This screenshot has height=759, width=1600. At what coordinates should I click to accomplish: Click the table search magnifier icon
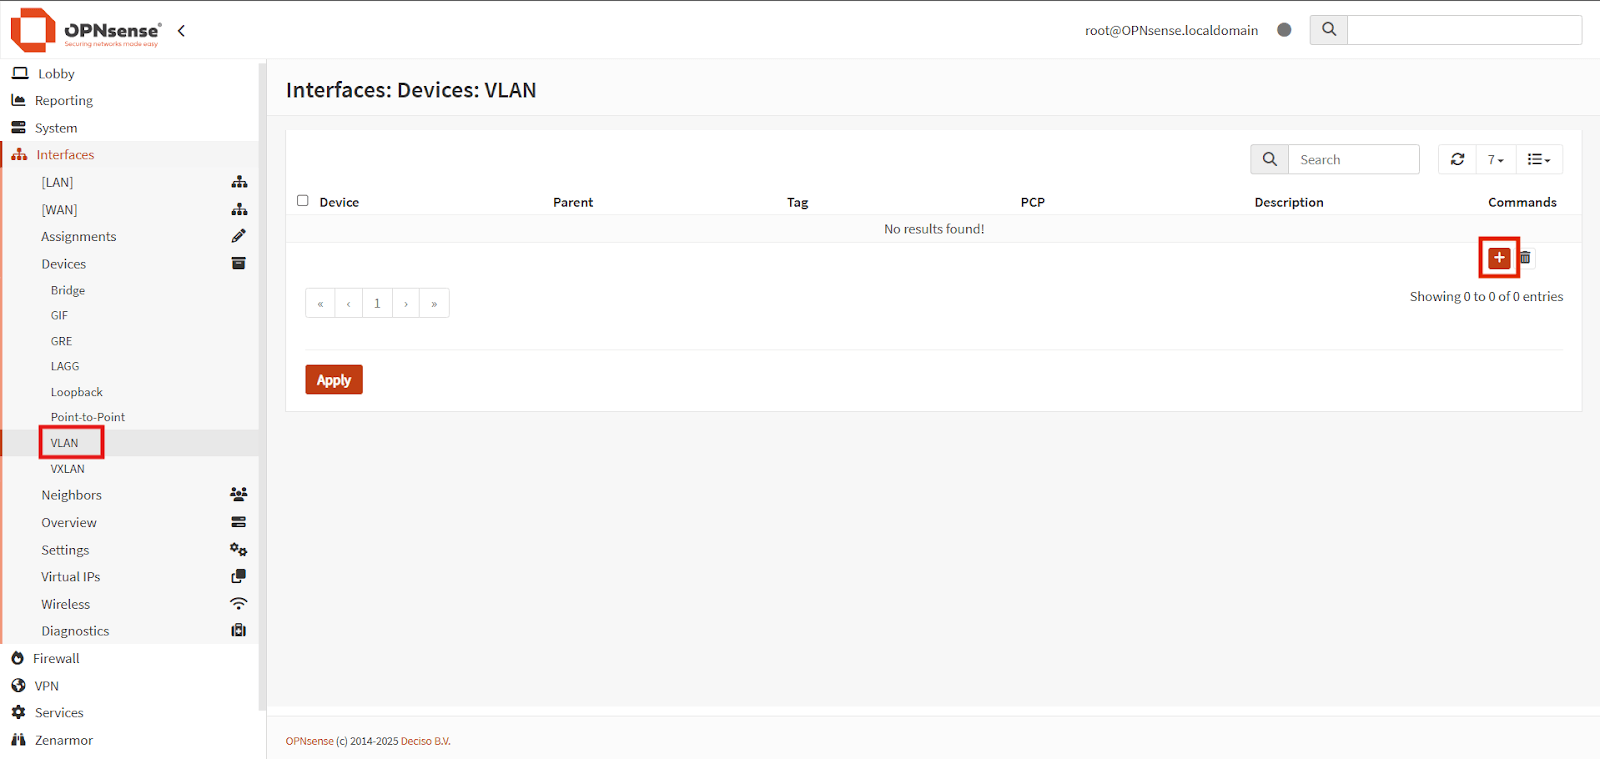[x=1269, y=159]
